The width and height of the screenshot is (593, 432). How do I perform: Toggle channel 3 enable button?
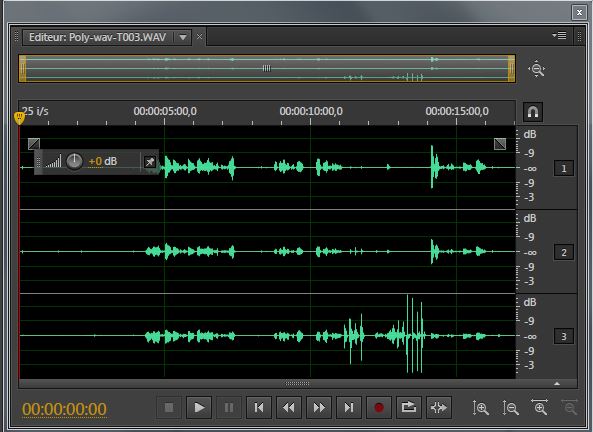pyautogui.click(x=564, y=336)
